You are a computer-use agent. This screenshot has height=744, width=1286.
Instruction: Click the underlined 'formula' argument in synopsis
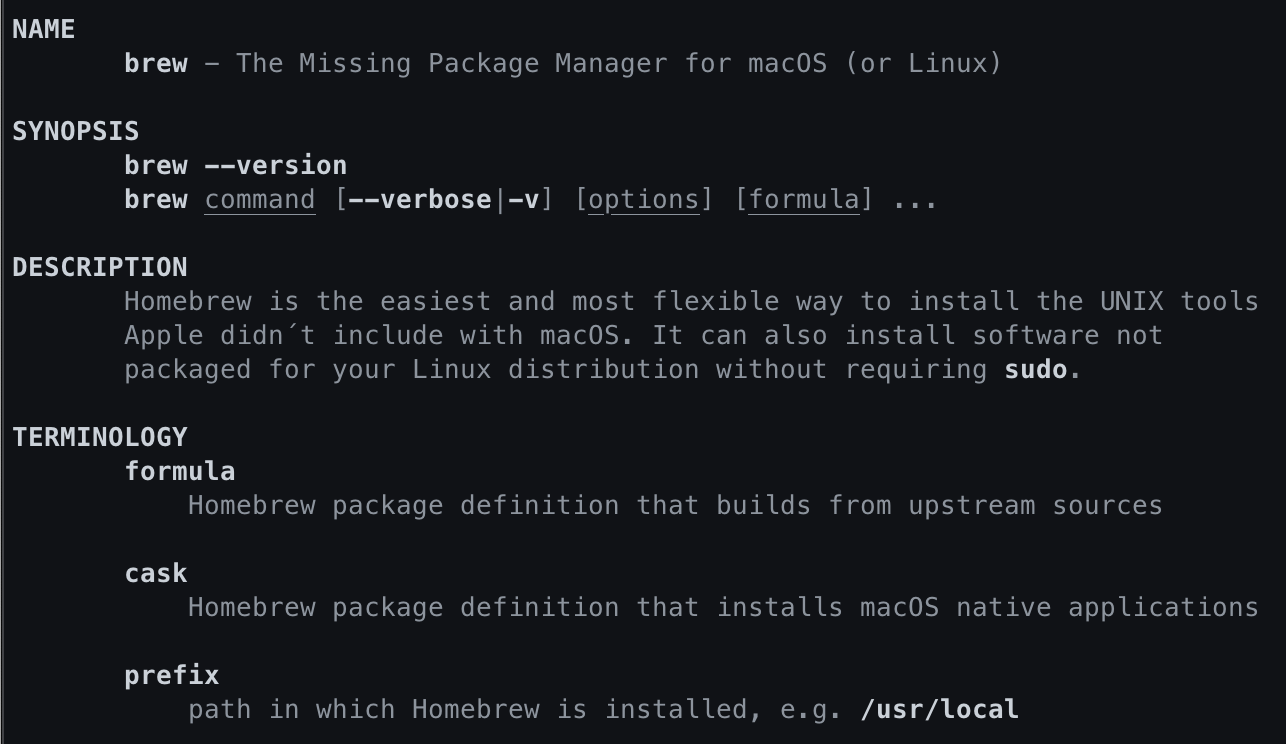[803, 200]
